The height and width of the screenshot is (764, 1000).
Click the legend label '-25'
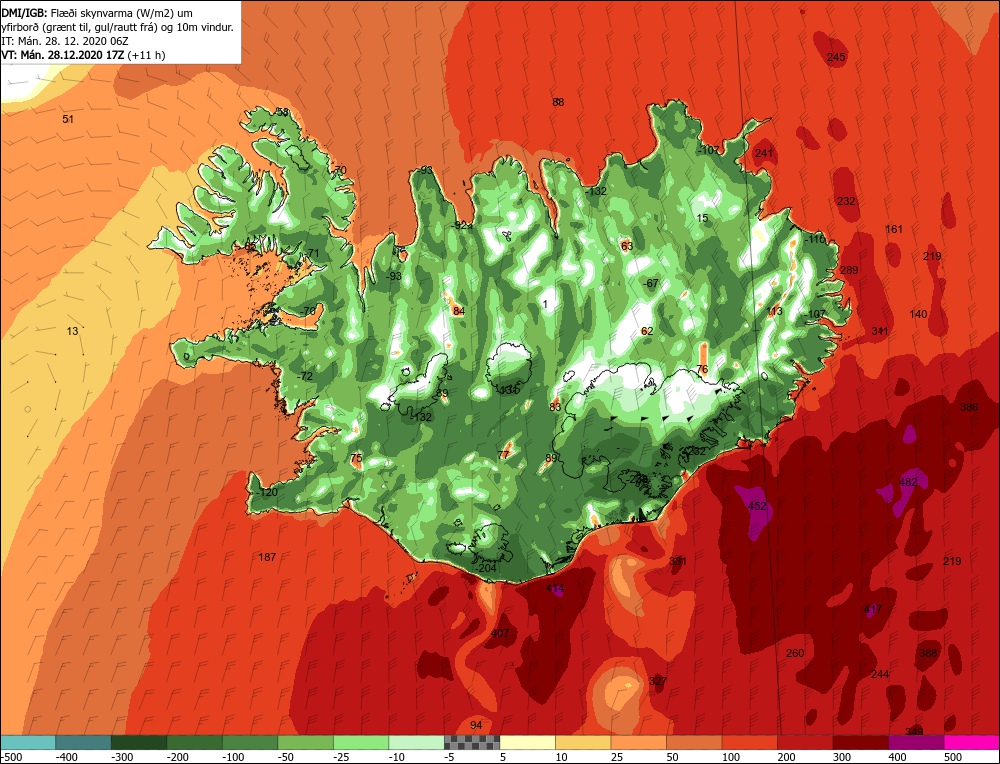click(x=342, y=758)
